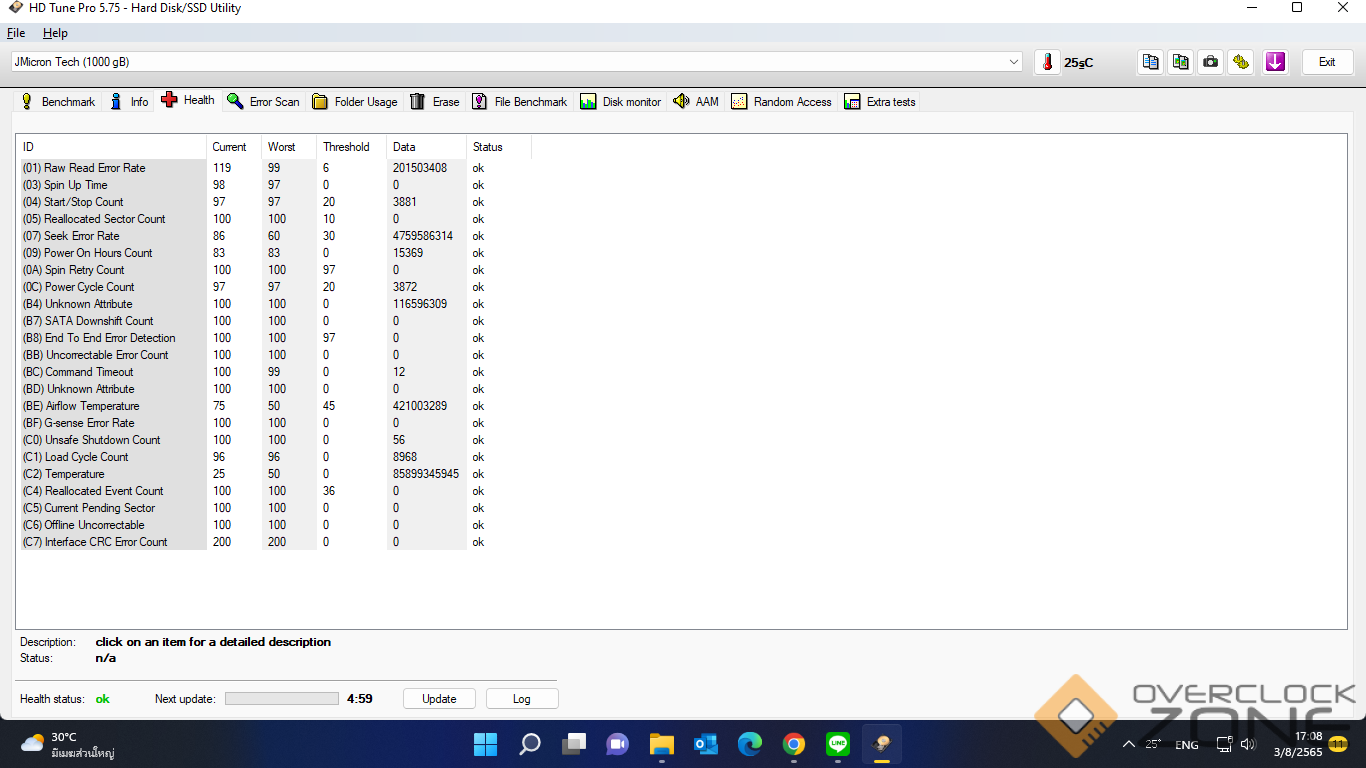Viewport: 1366px width, 768px height.
Task: Click the Update button
Action: point(439,699)
